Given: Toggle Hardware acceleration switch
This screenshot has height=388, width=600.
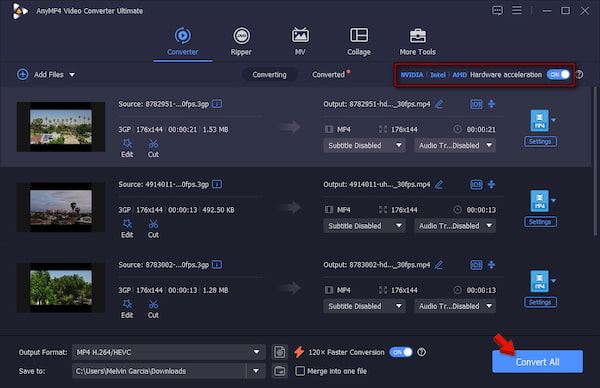Looking at the screenshot, I should pos(558,74).
